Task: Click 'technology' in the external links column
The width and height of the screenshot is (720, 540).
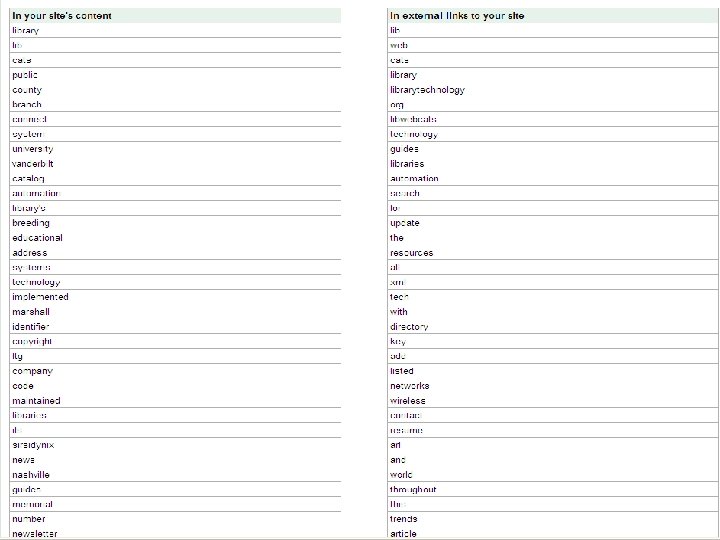Action: tap(414, 134)
